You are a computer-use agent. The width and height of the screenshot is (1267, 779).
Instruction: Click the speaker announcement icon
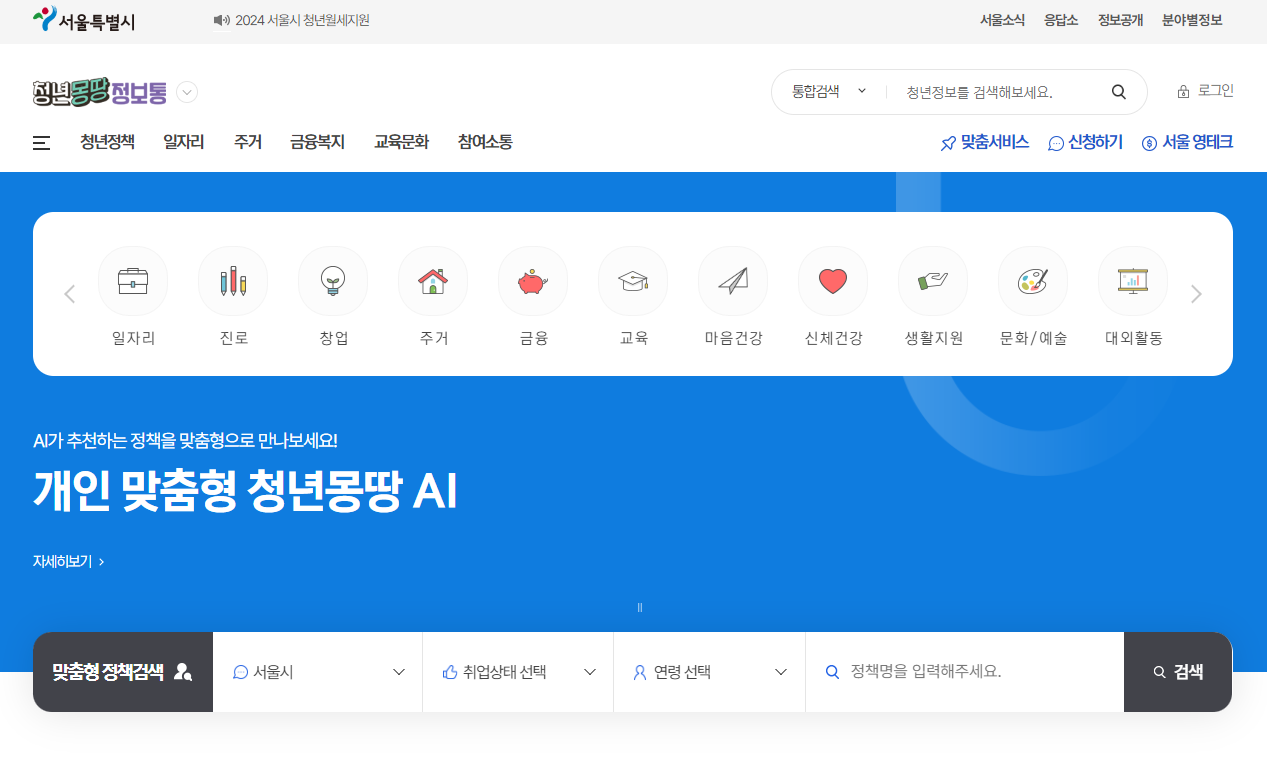point(222,20)
